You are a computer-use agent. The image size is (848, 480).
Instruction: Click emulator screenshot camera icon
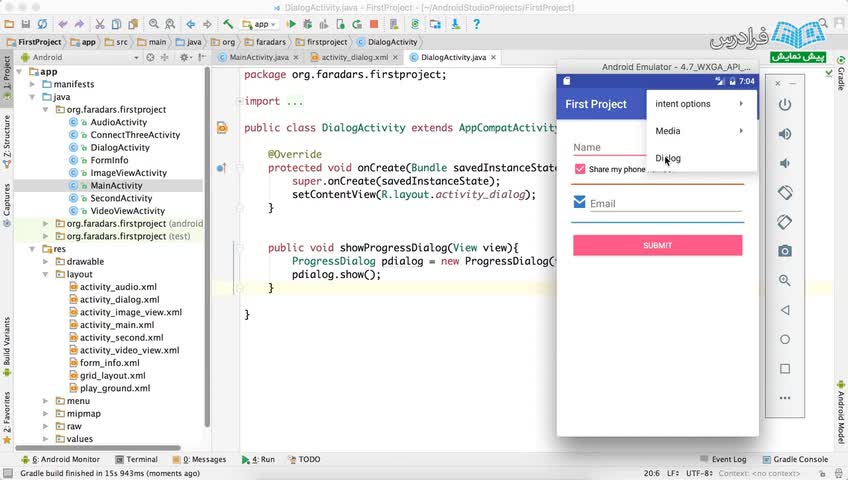coord(785,251)
